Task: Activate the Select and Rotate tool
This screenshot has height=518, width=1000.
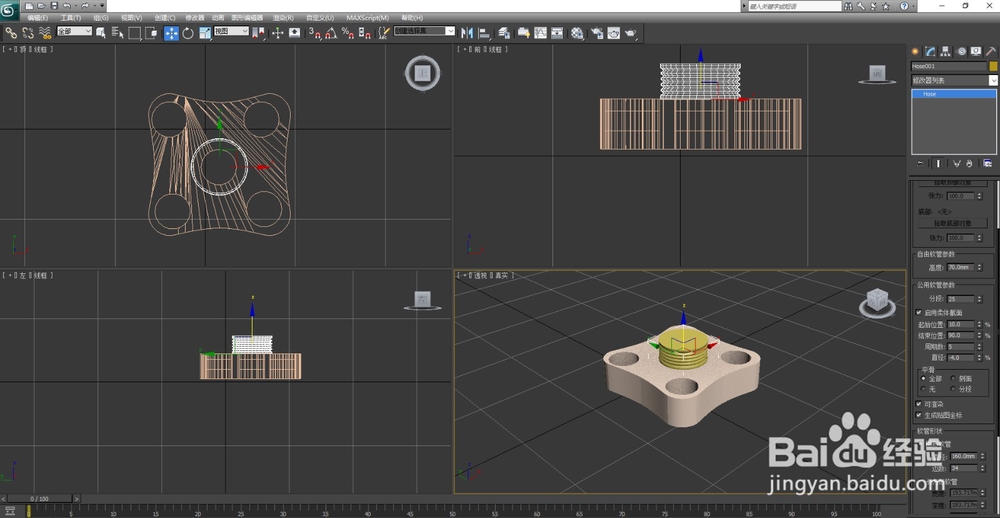Action: [188, 33]
